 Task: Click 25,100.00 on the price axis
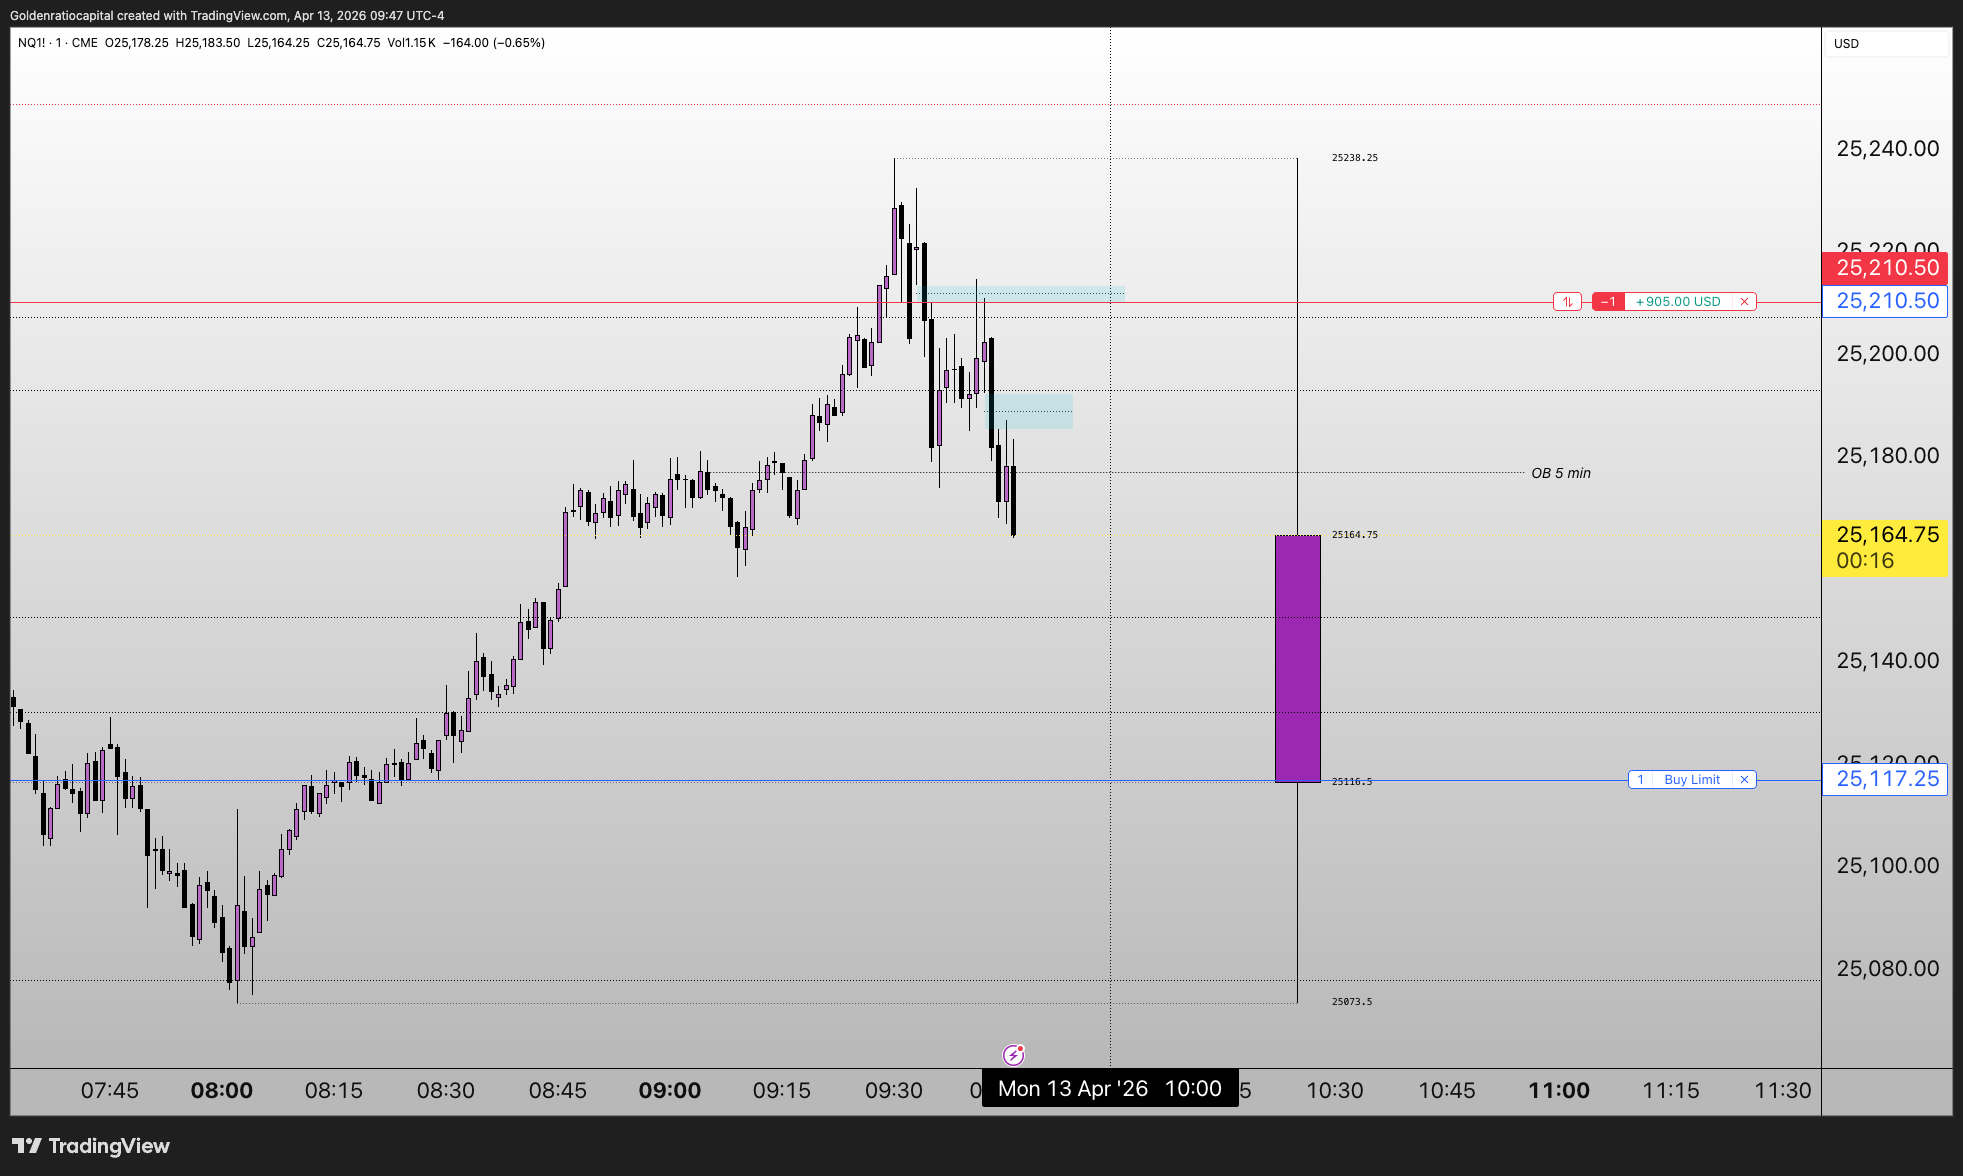click(x=1887, y=866)
